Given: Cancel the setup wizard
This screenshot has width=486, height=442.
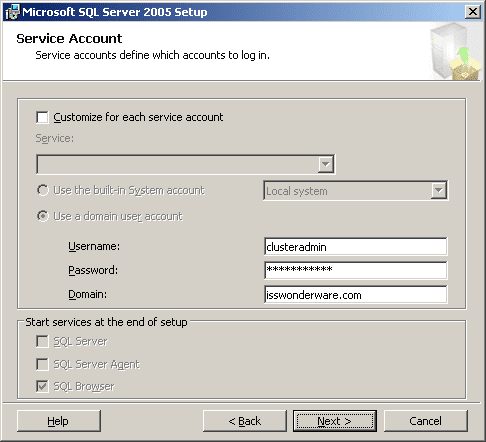Looking at the screenshot, I should (x=426, y=421).
